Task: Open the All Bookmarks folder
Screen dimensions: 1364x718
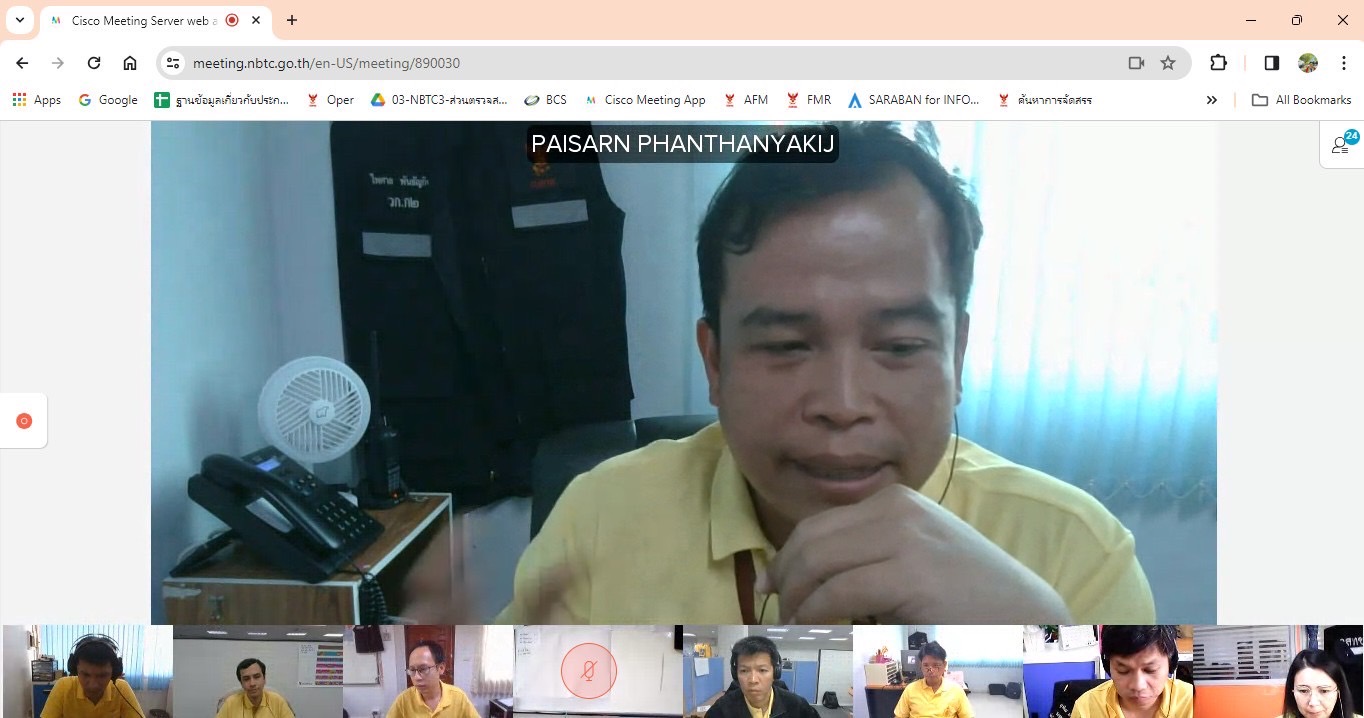Action: [x=1301, y=100]
